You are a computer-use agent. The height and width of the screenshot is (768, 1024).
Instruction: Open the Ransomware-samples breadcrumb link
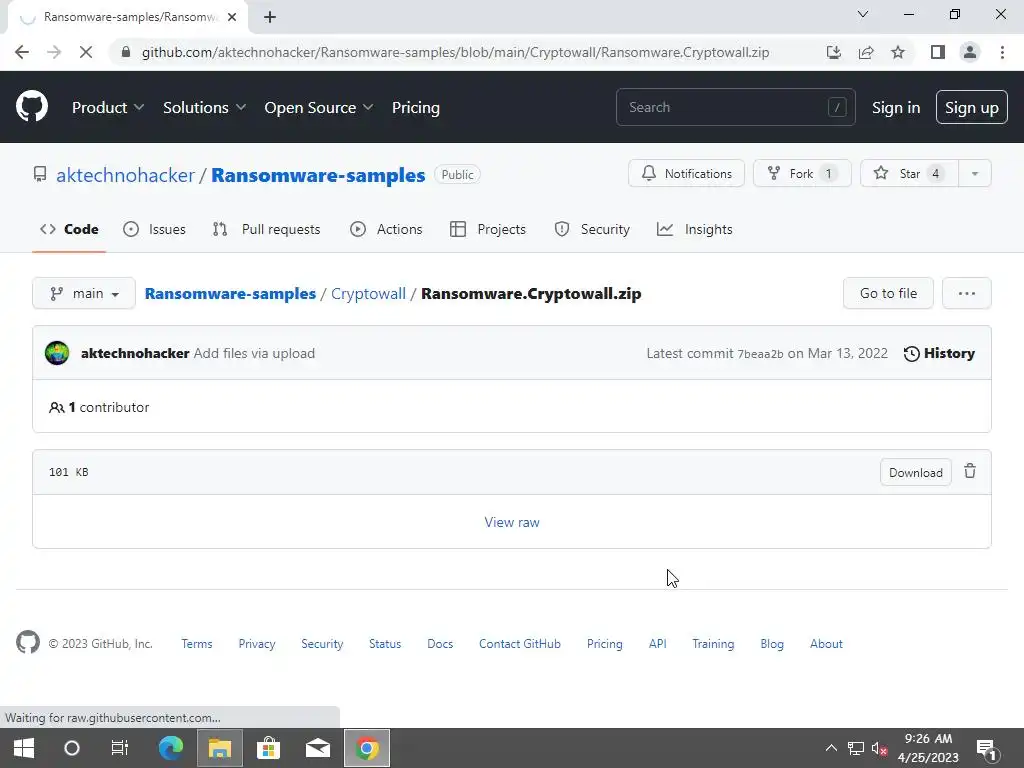click(x=230, y=293)
